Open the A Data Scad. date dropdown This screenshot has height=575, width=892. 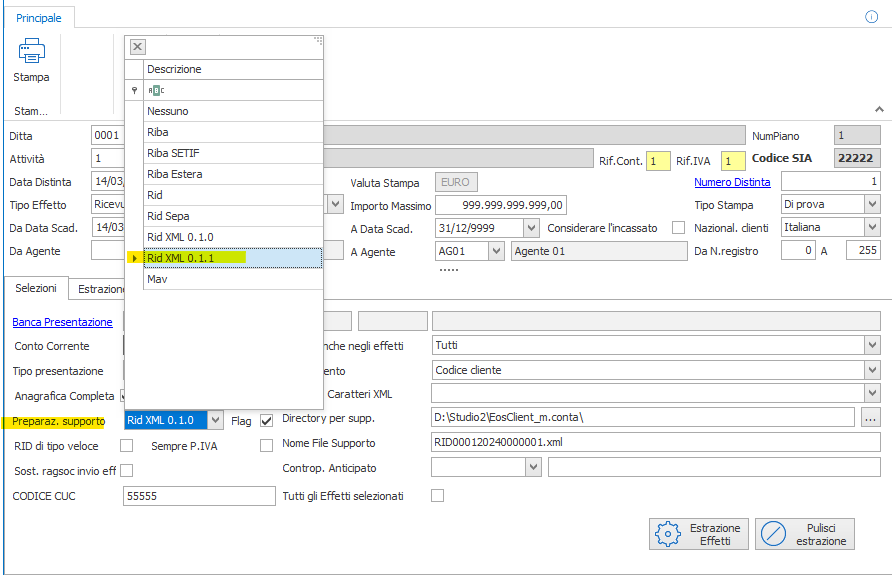click(531, 228)
